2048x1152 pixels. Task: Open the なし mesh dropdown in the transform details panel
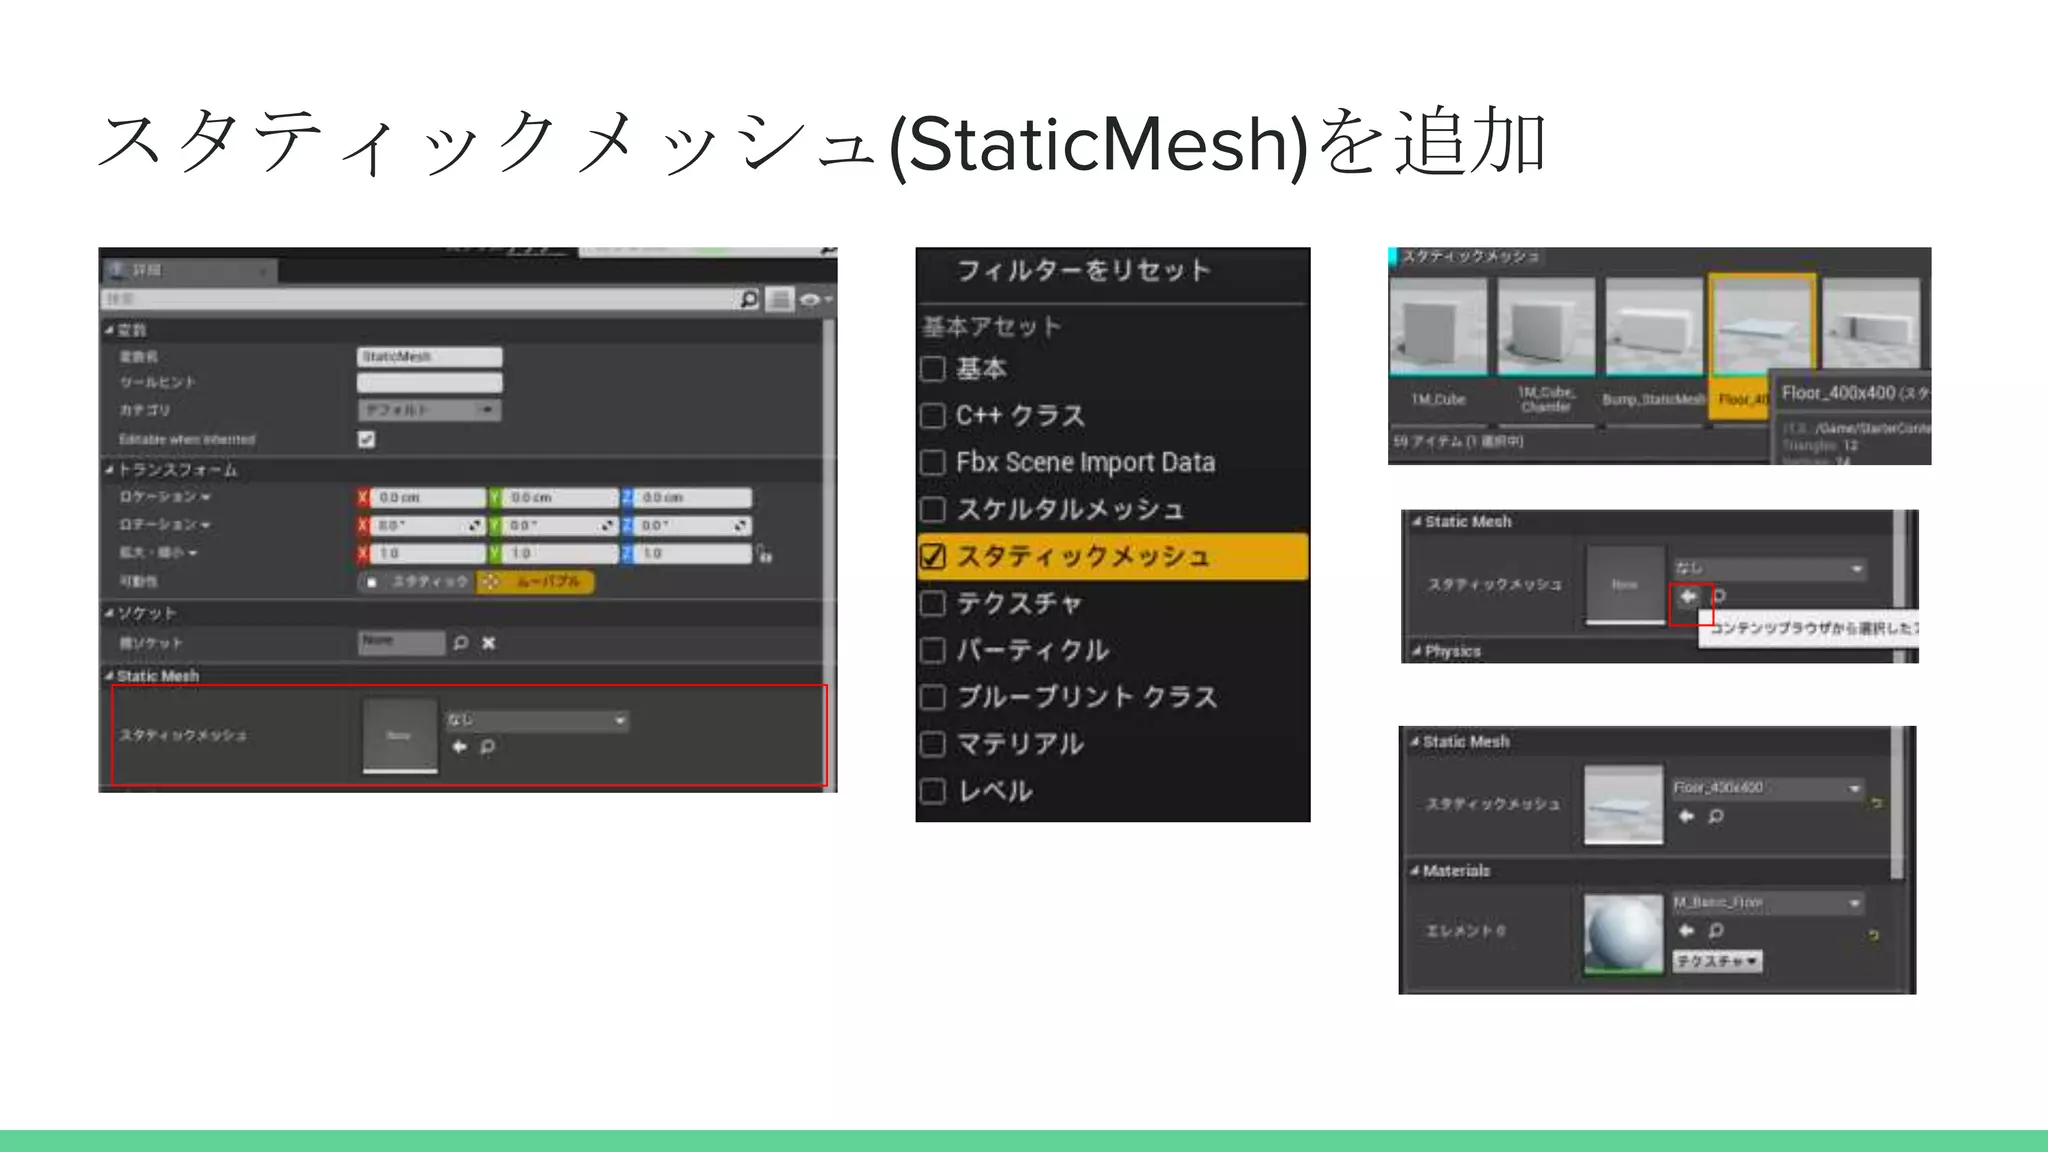pos(538,720)
